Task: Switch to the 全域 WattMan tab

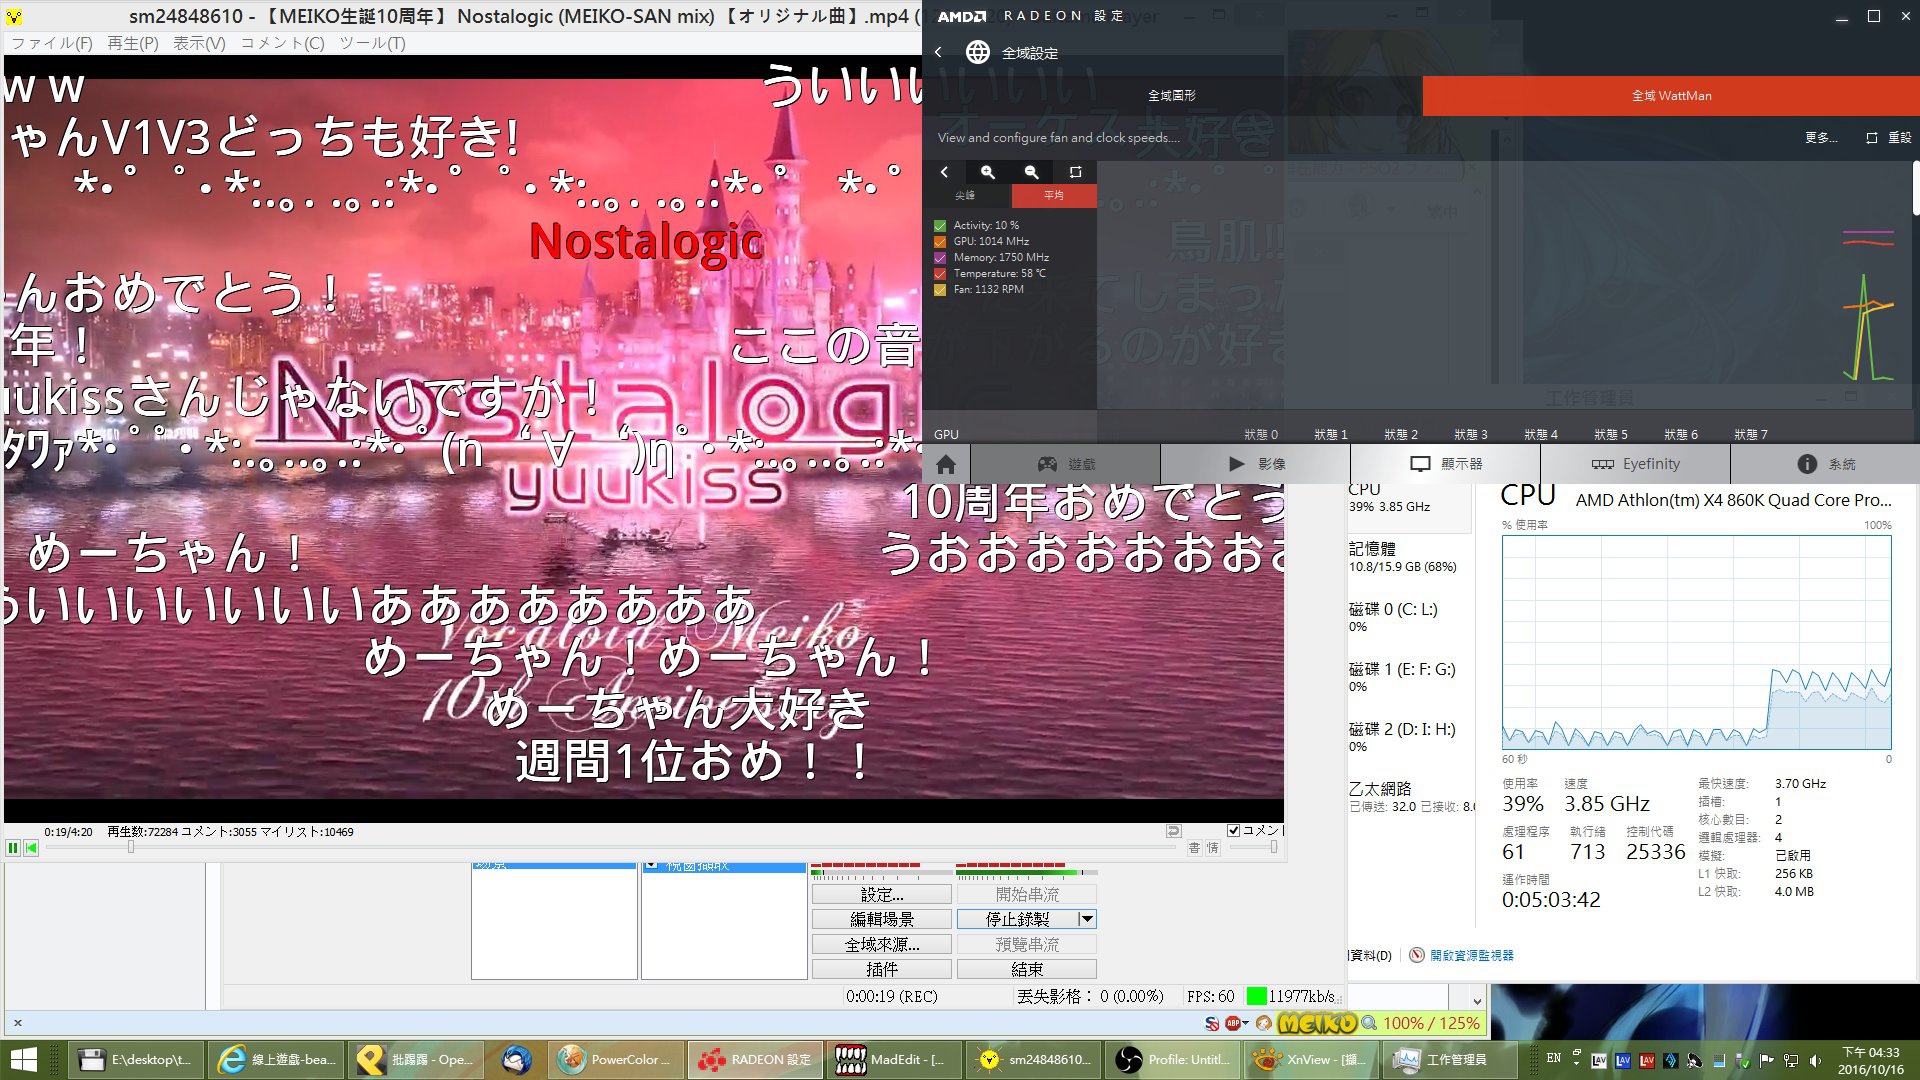Action: pyautogui.click(x=1671, y=96)
